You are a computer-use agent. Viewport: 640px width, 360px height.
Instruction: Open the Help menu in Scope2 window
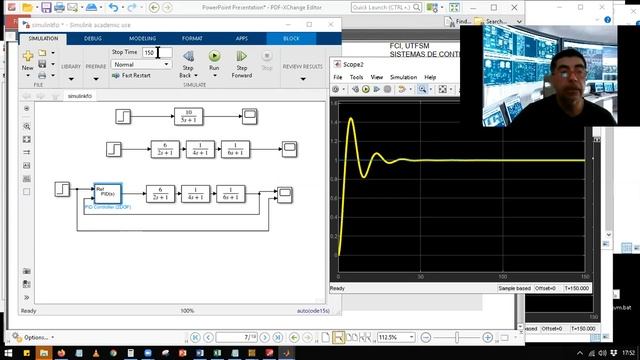(430, 77)
